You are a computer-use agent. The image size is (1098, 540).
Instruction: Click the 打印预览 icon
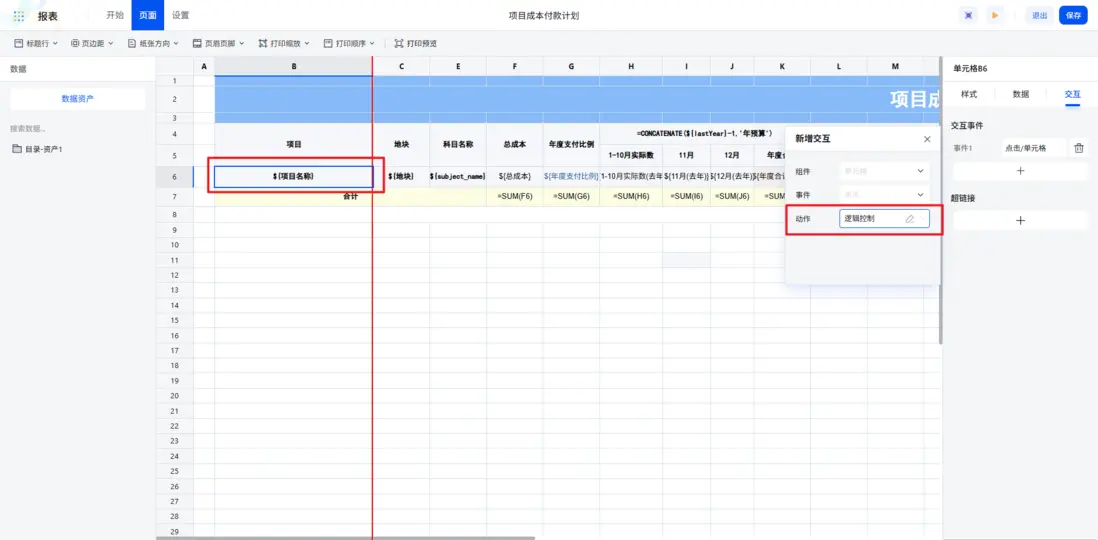398,43
